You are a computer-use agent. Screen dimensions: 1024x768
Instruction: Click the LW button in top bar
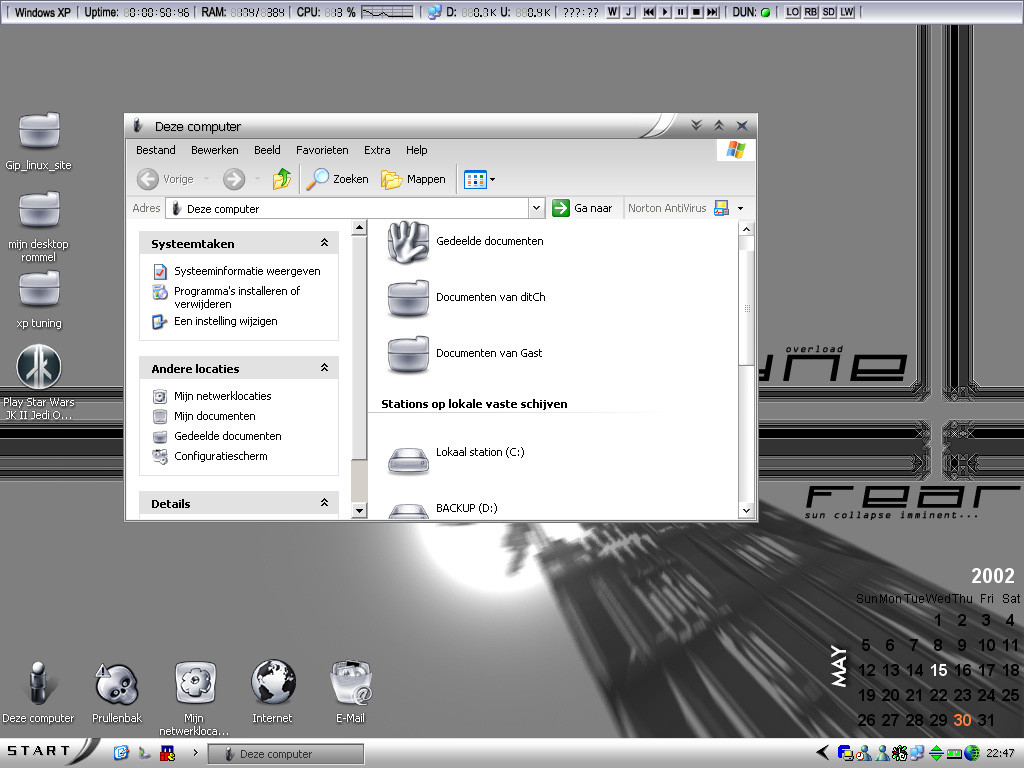[847, 12]
